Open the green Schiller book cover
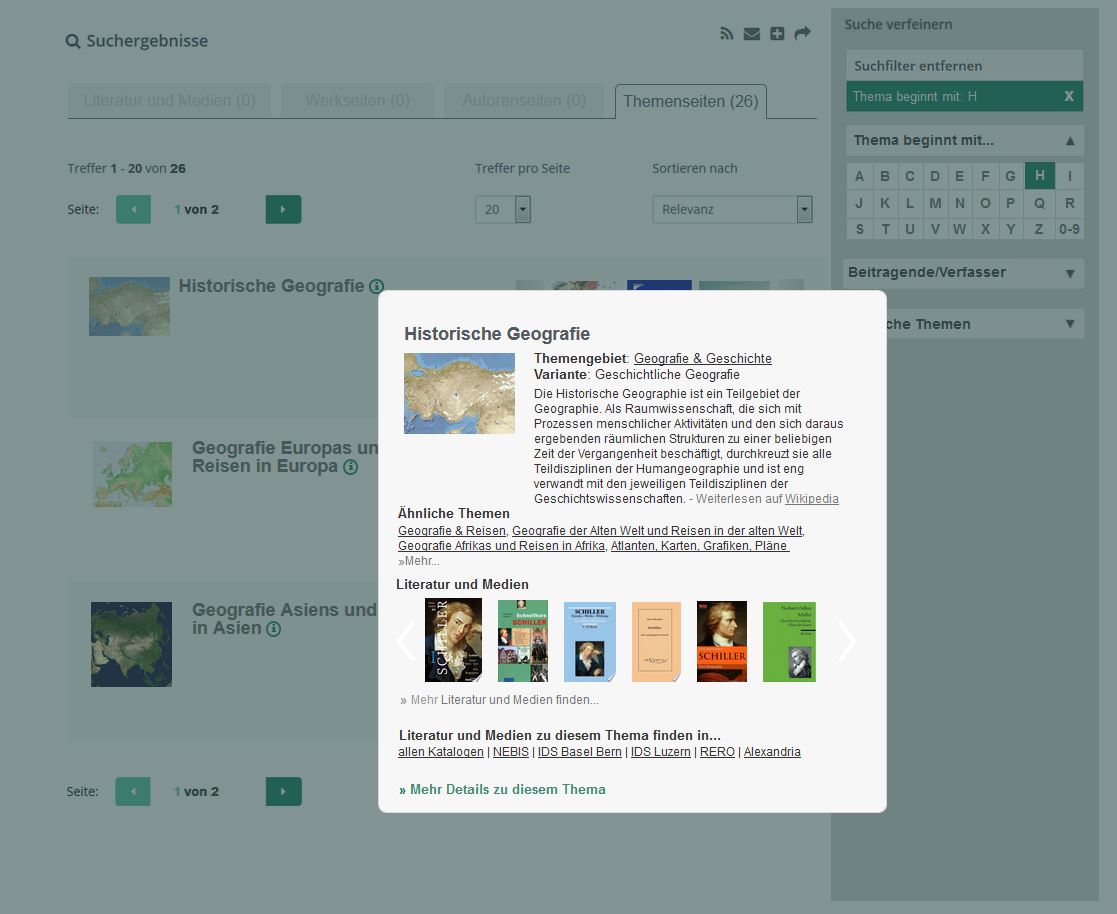Image resolution: width=1117 pixels, height=914 pixels. (789, 642)
